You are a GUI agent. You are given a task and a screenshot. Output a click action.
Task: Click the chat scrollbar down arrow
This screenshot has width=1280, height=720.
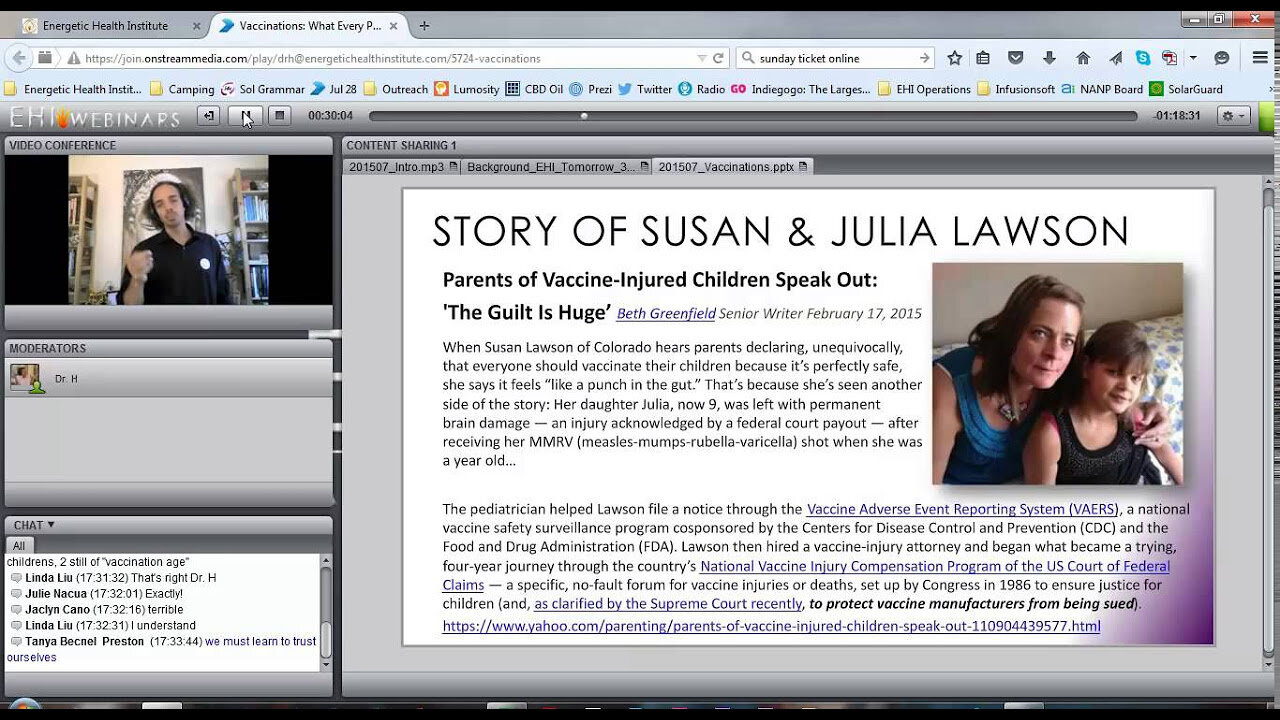point(325,665)
